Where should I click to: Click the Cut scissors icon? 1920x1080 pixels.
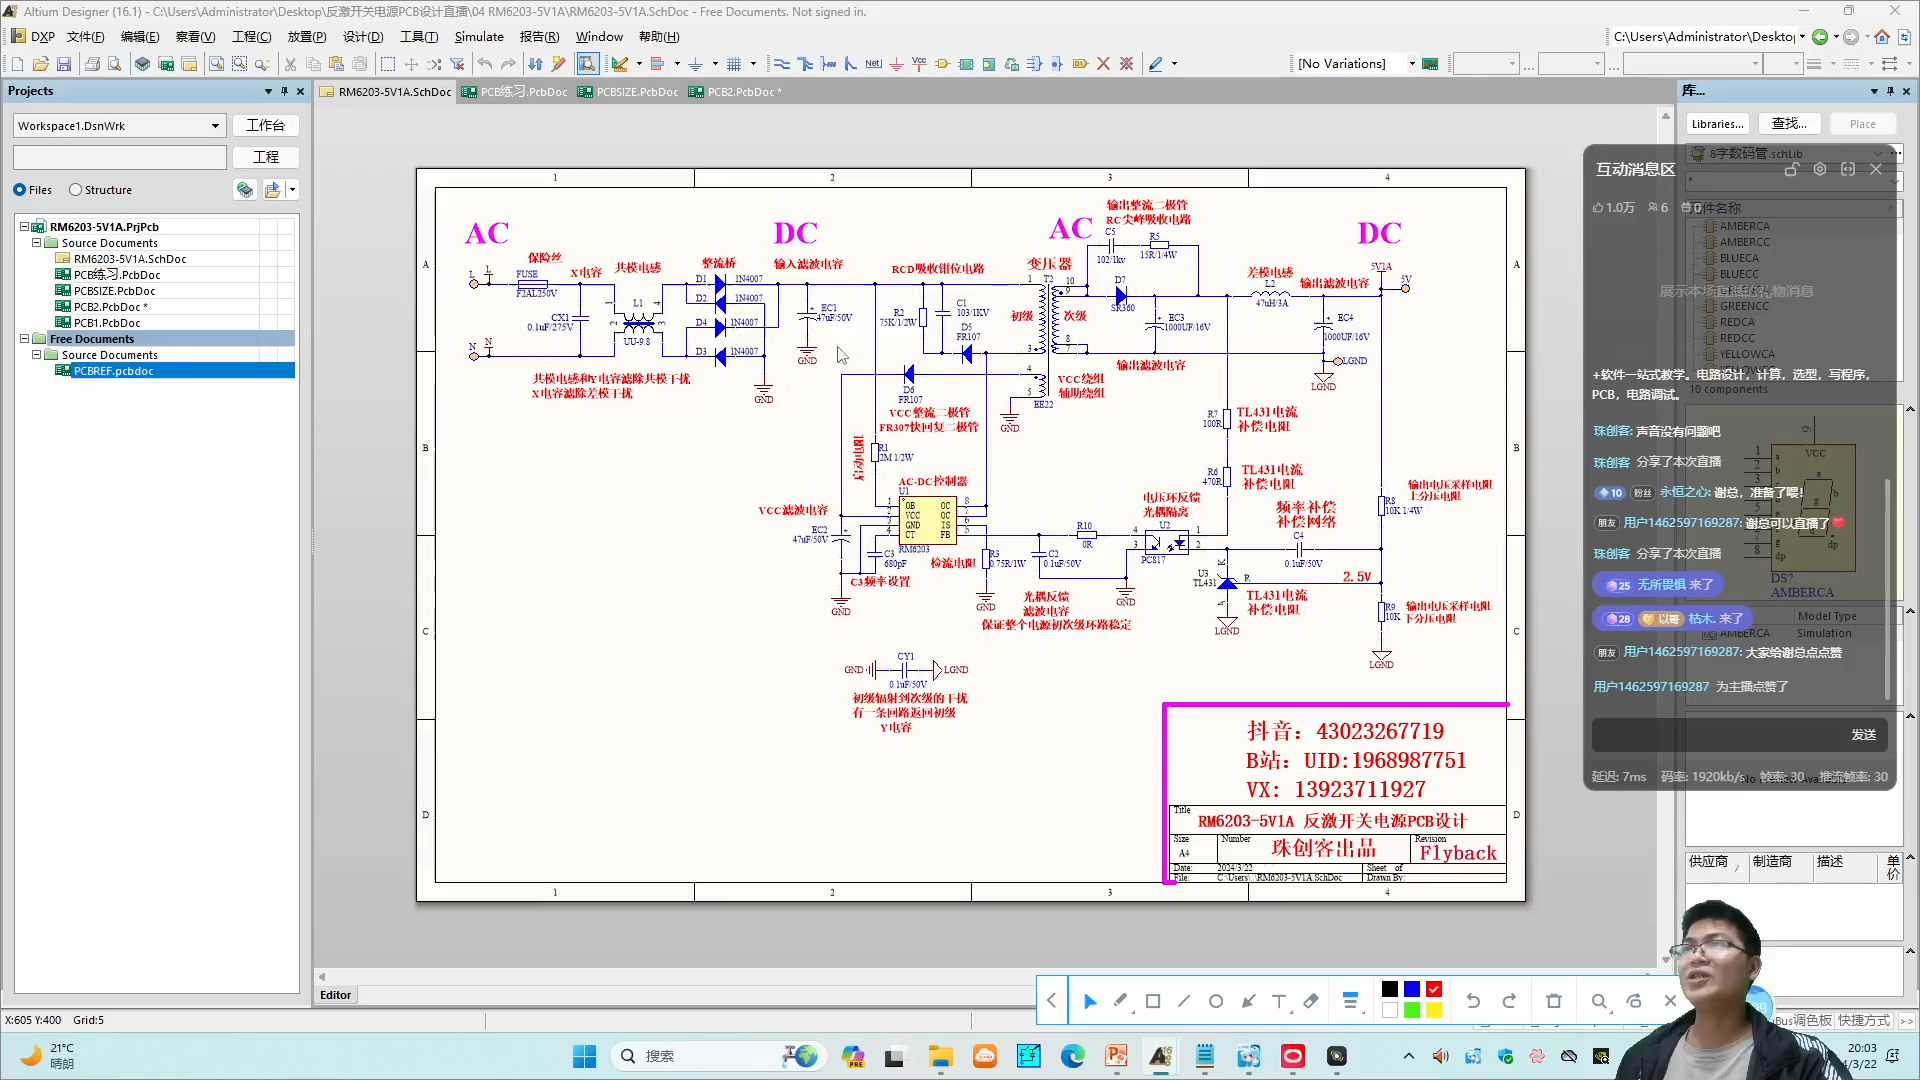(x=290, y=64)
